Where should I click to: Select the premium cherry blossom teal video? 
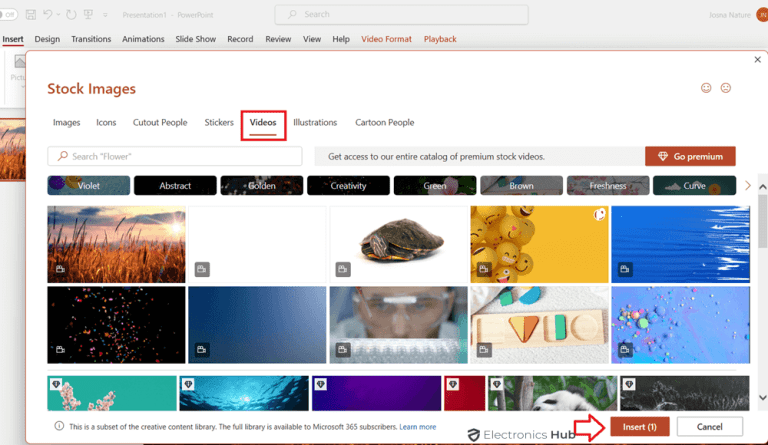(x=112, y=393)
